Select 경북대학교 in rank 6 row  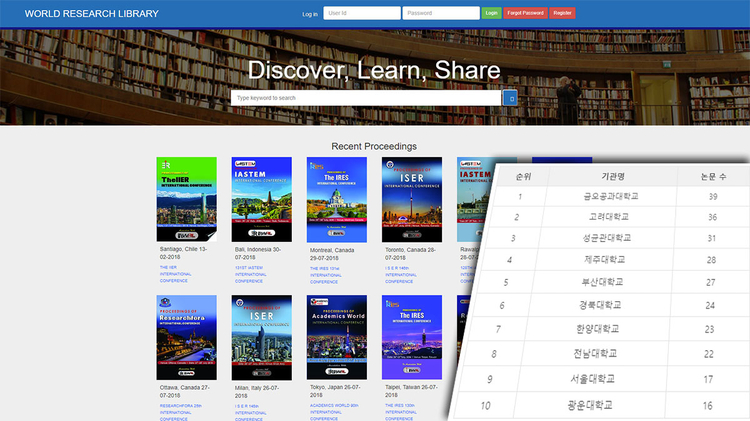pos(600,305)
